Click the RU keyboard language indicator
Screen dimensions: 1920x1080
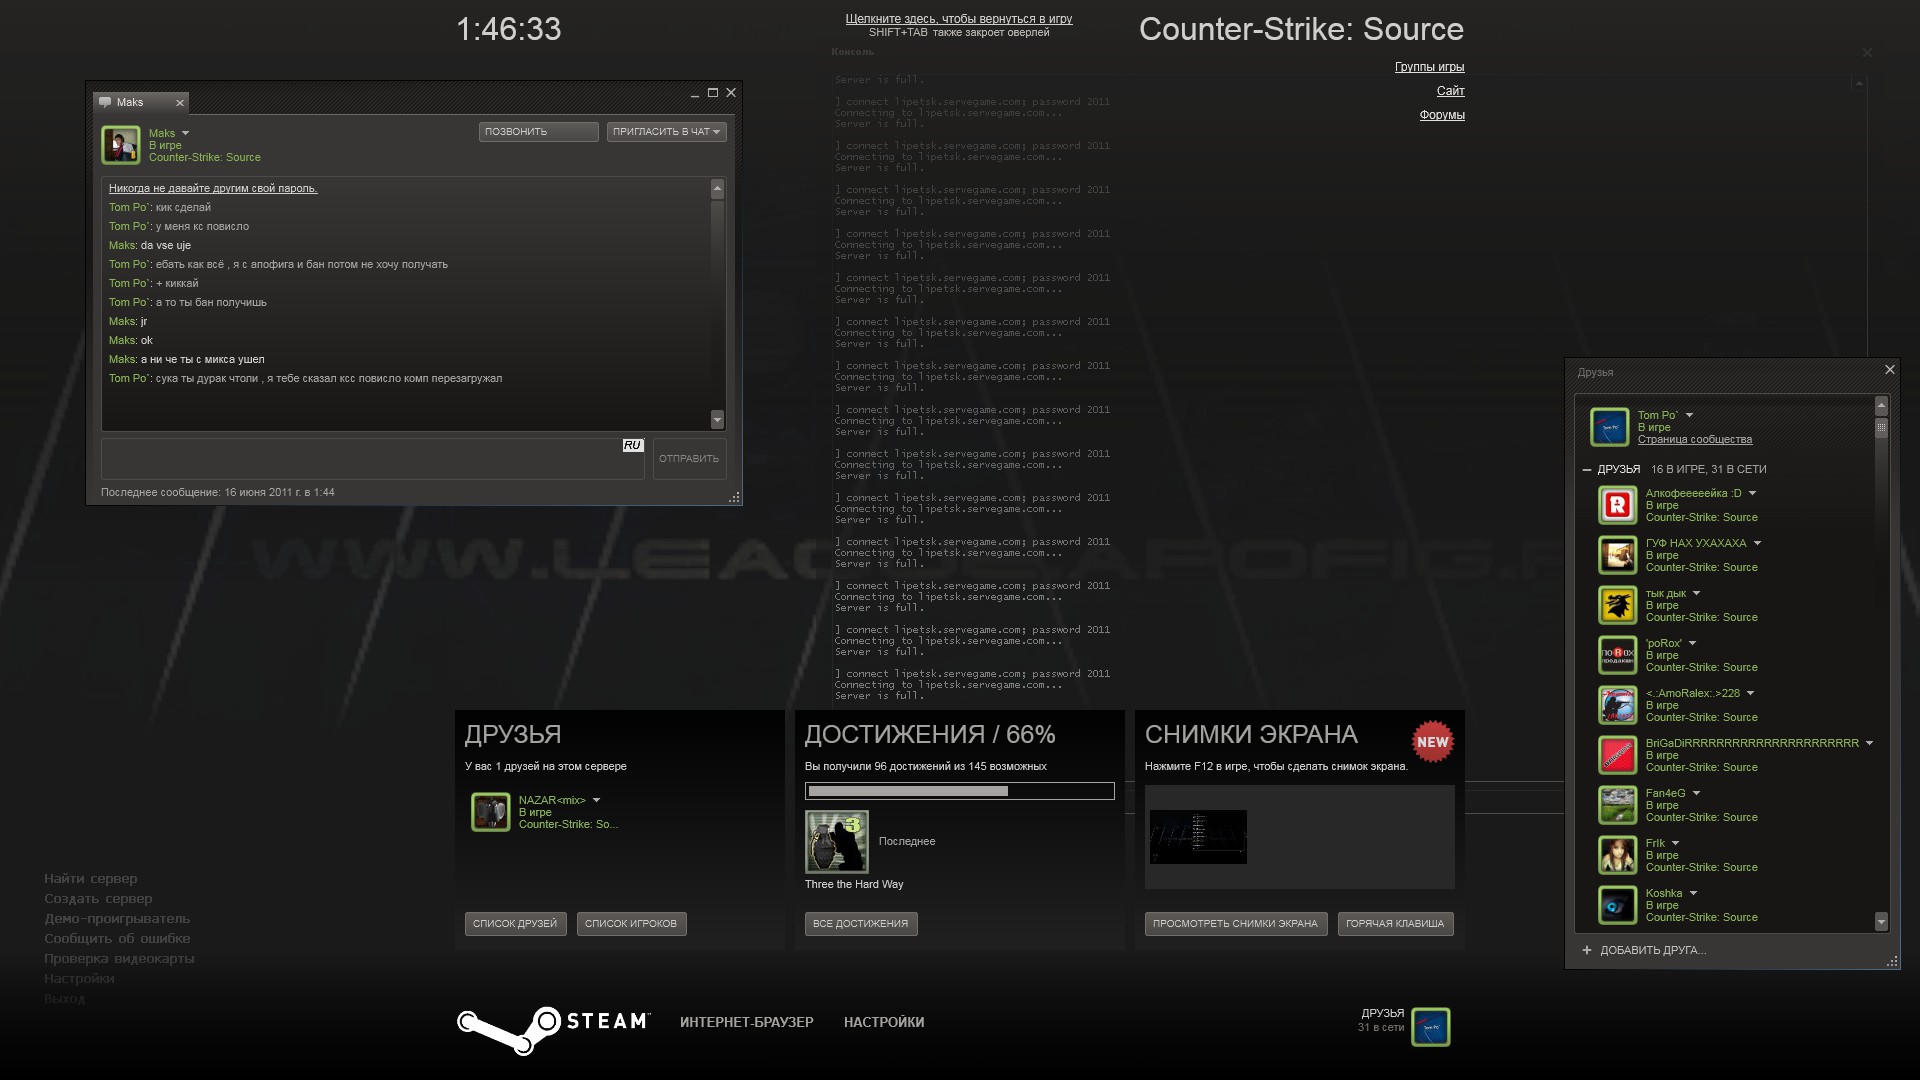click(x=632, y=445)
